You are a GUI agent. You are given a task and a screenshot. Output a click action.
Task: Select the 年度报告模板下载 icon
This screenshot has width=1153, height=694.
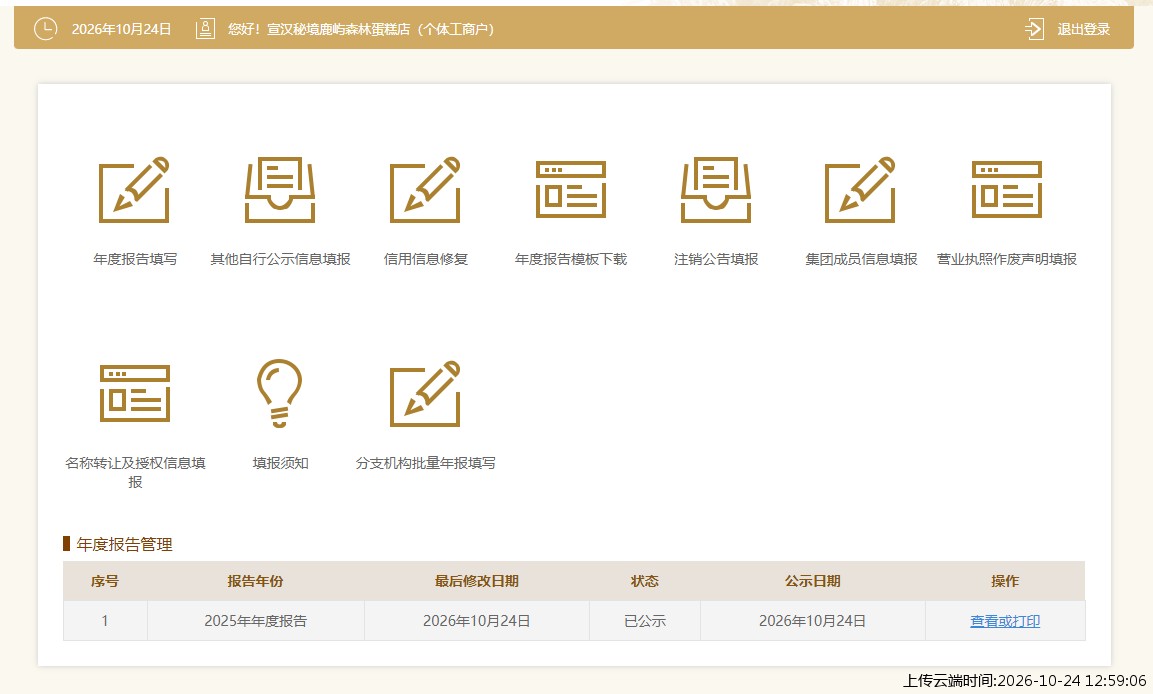pos(571,190)
